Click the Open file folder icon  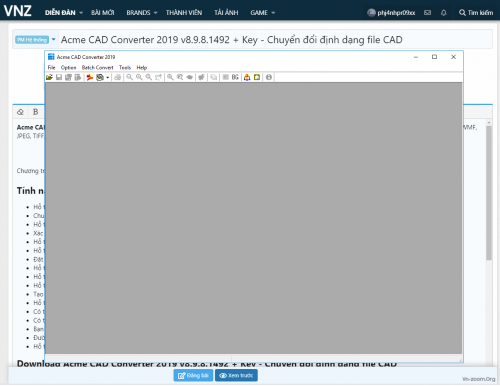[x=49, y=77]
